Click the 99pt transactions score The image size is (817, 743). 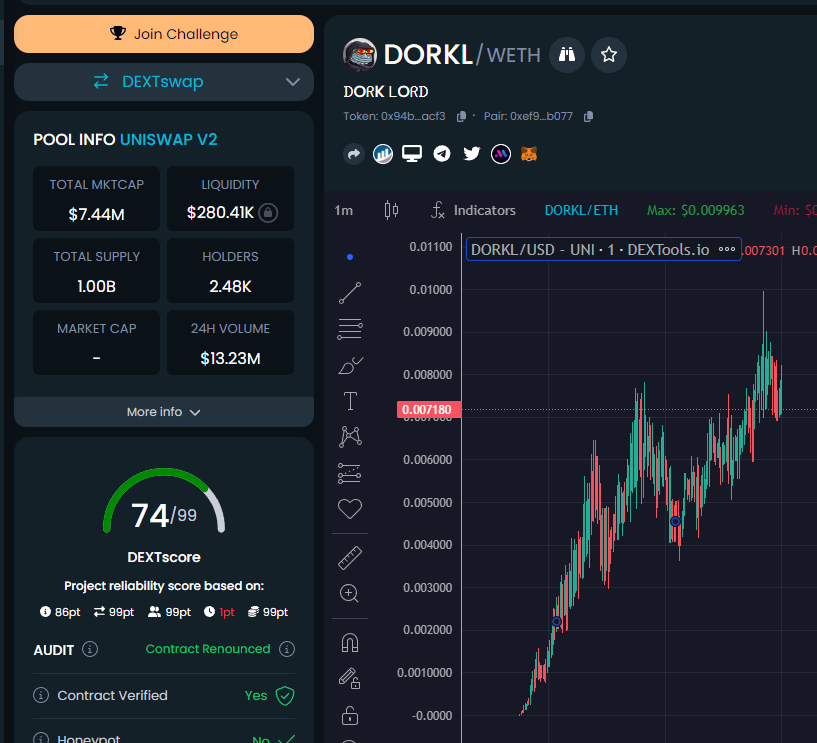pos(114,612)
